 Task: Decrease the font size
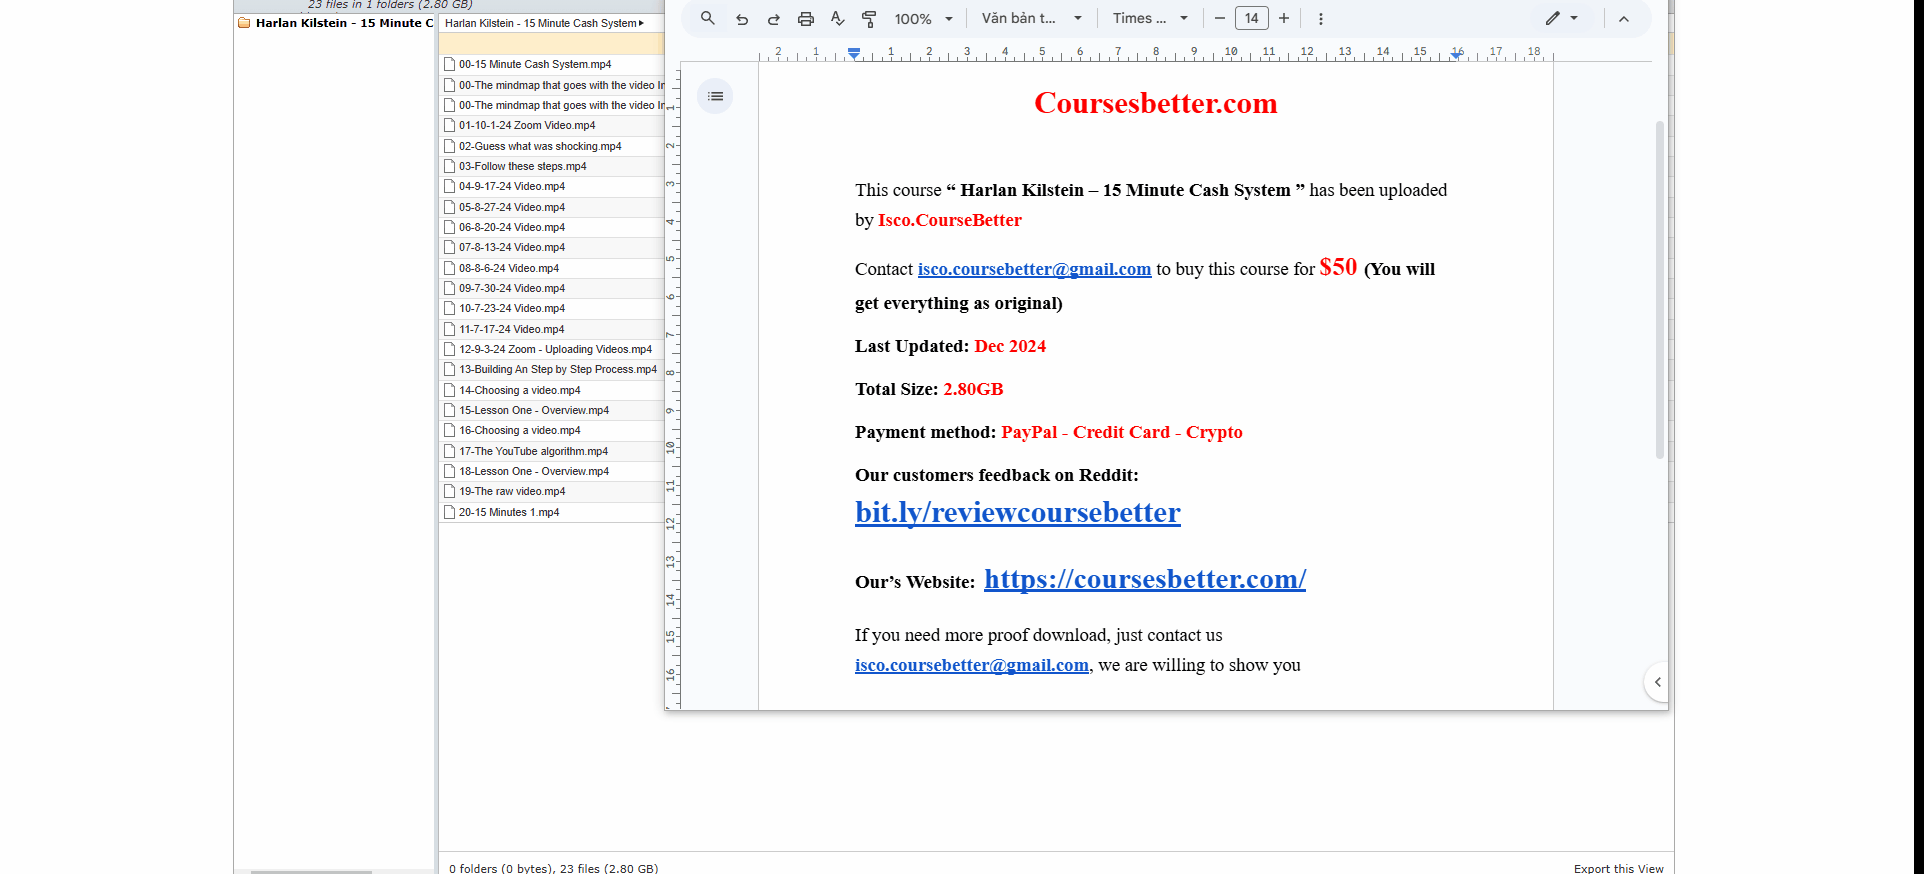tap(1220, 18)
